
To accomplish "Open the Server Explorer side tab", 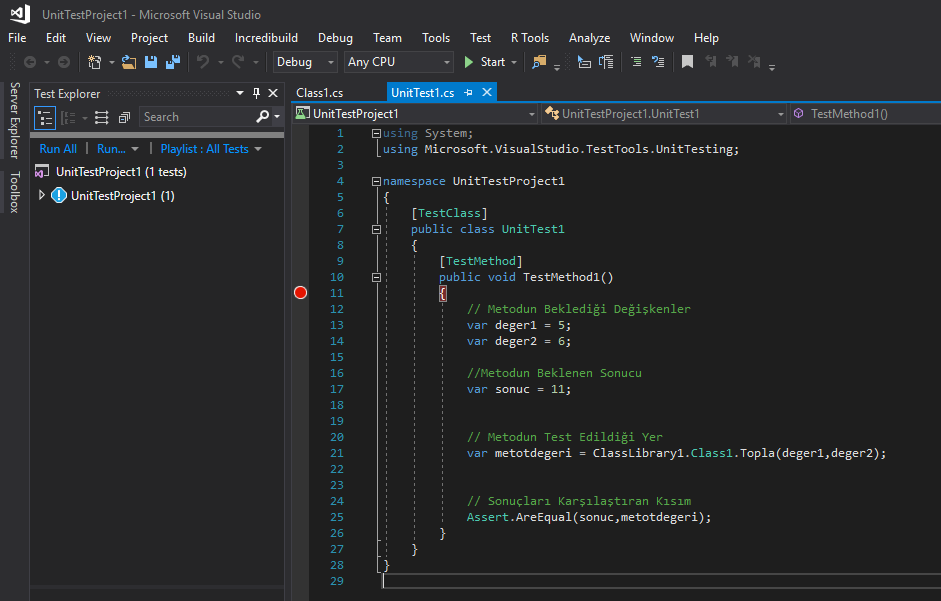I will 15,120.
